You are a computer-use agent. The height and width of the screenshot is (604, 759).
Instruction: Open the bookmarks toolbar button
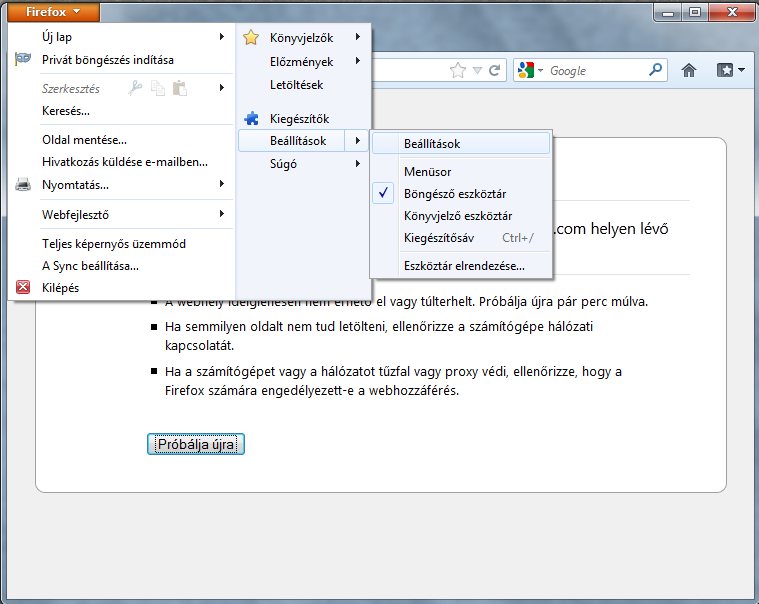(x=725, y=71)
